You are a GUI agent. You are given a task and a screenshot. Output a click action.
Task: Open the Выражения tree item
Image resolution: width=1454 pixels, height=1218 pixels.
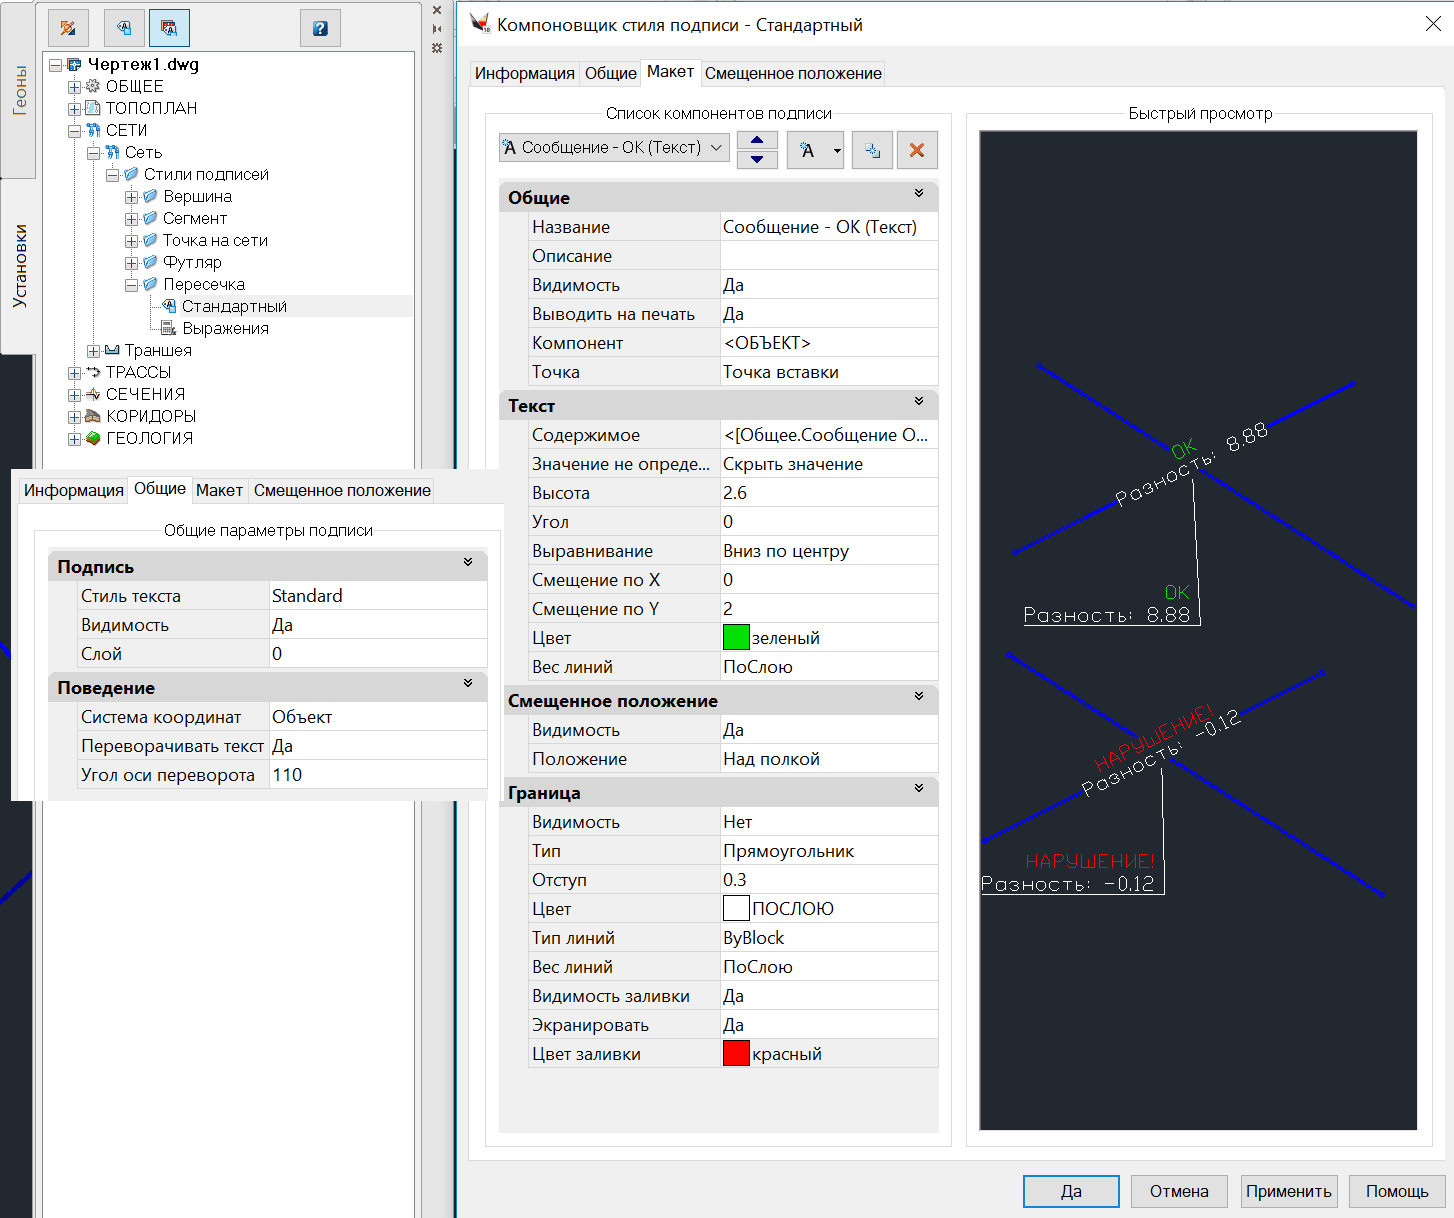(225, 328)
